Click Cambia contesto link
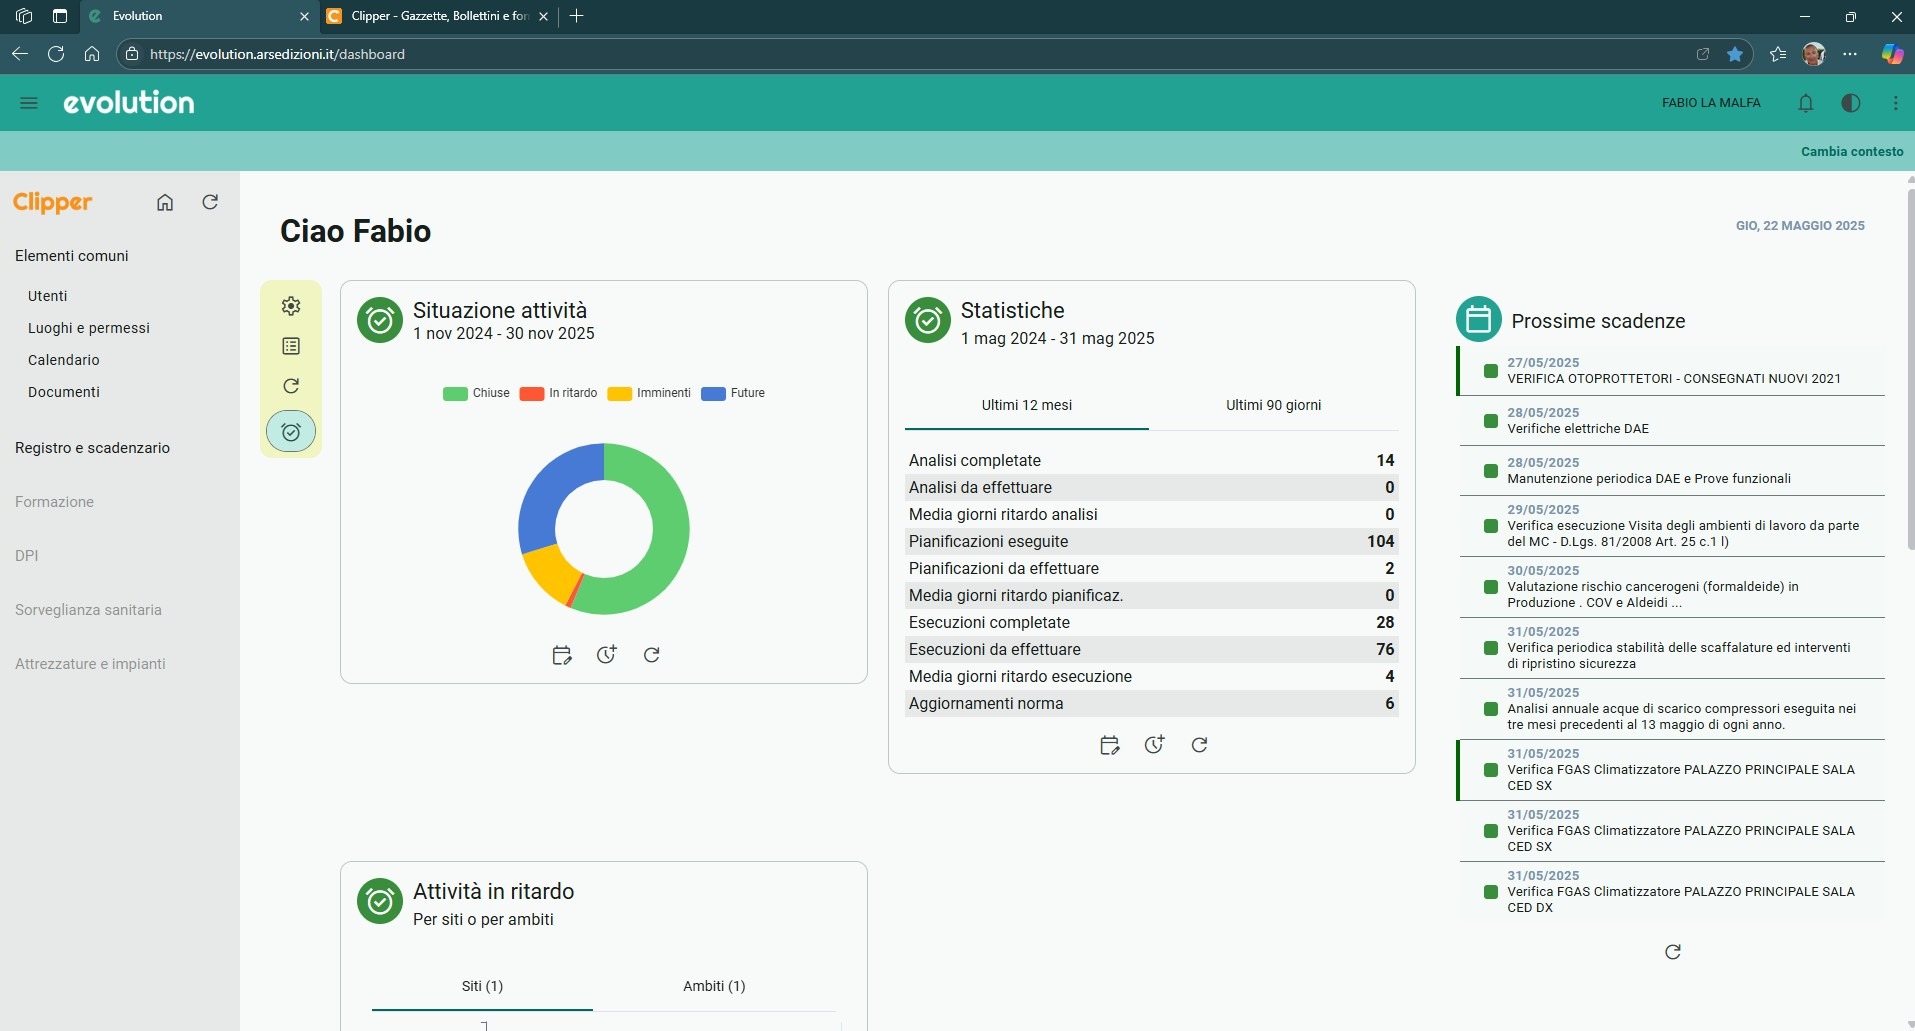The height and width of the screenshot is (1031, 1915). point(1852,152)
